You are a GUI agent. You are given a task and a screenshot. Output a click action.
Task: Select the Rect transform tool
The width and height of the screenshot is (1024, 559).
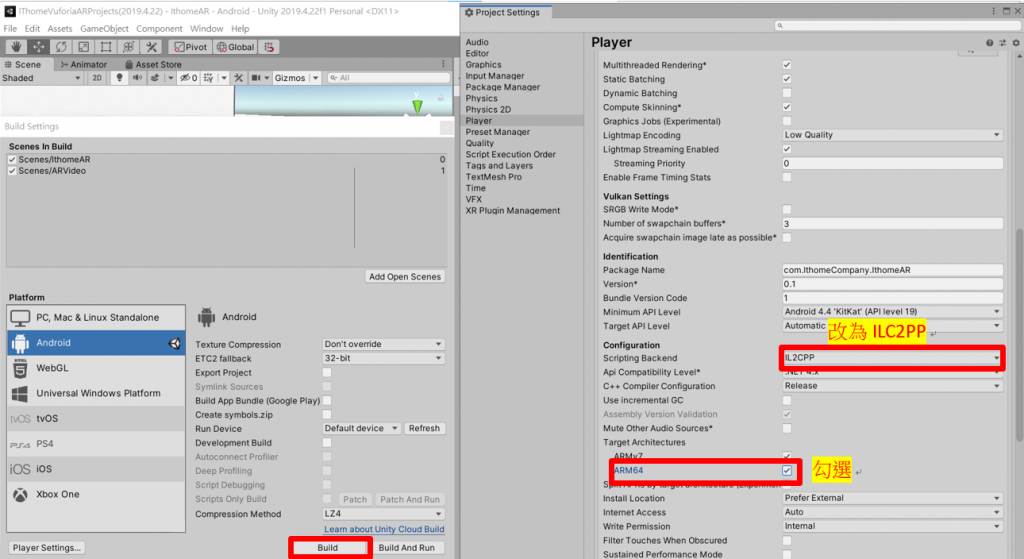[106, 47]
